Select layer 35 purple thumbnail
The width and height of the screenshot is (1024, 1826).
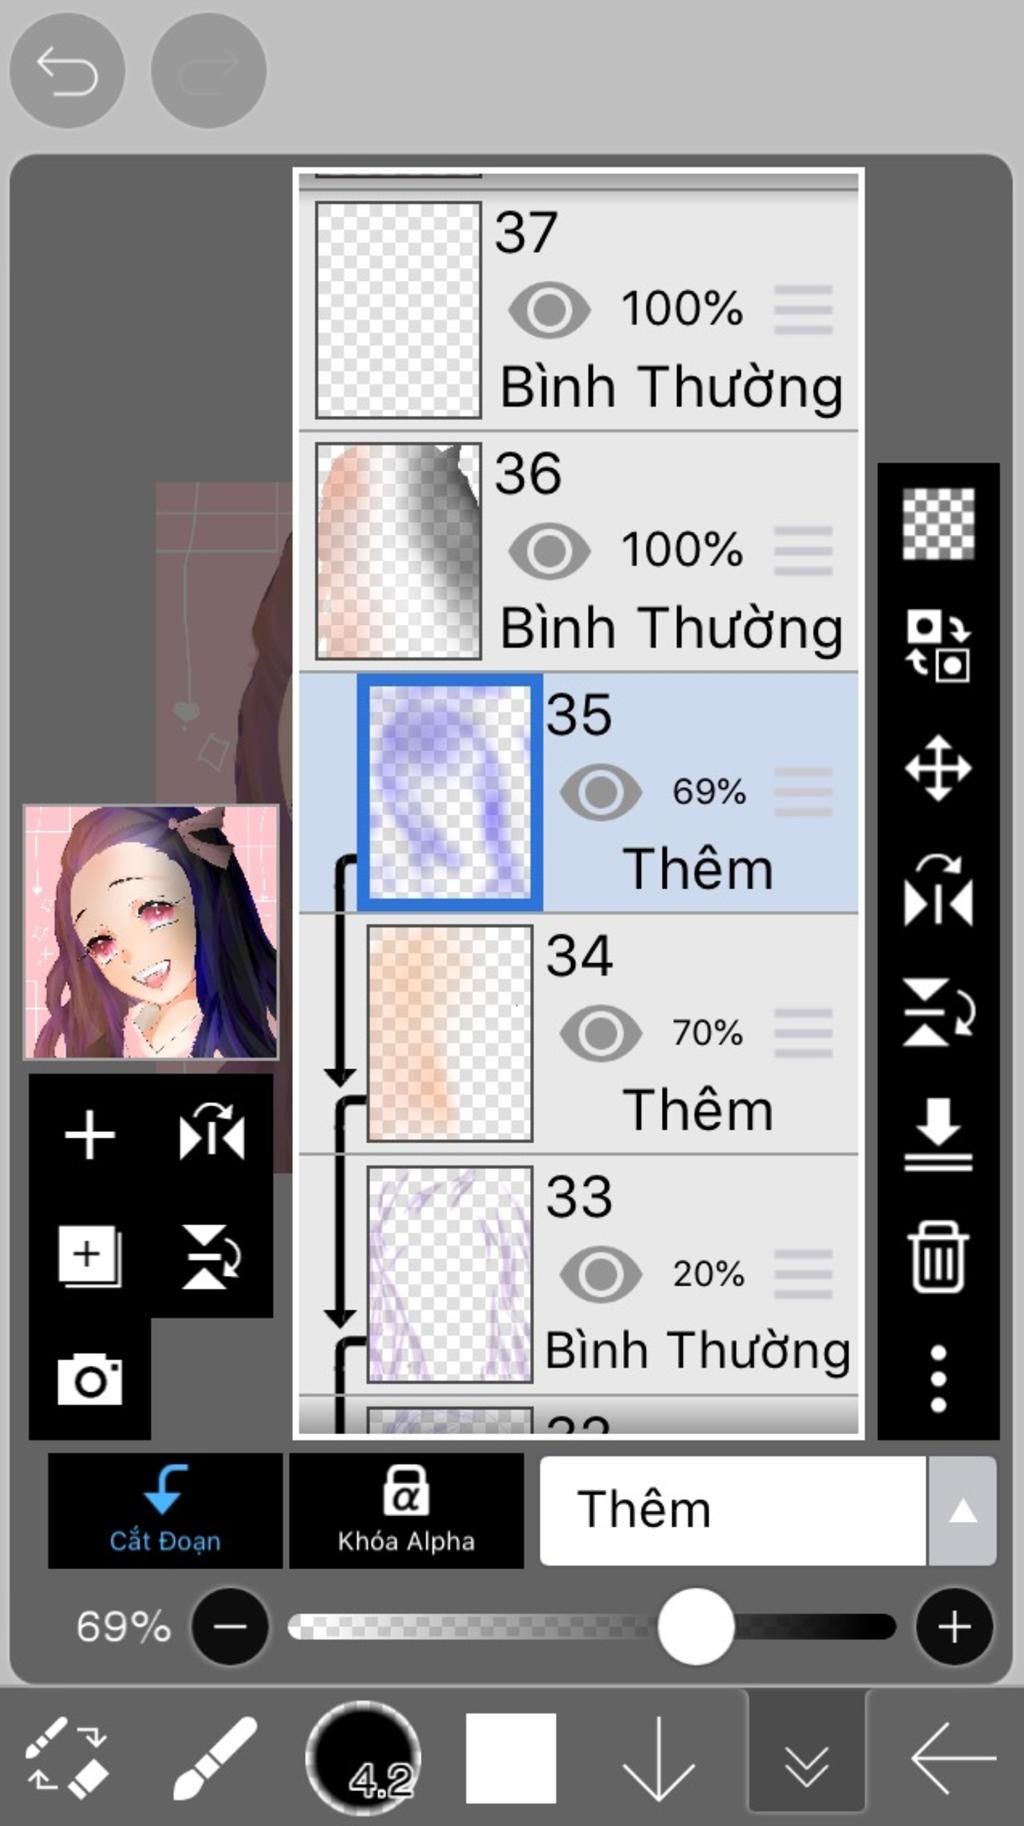tap(450, 792)
